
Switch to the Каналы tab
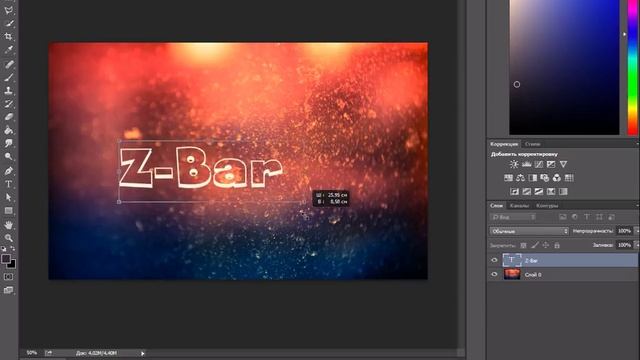coord(519,205)
